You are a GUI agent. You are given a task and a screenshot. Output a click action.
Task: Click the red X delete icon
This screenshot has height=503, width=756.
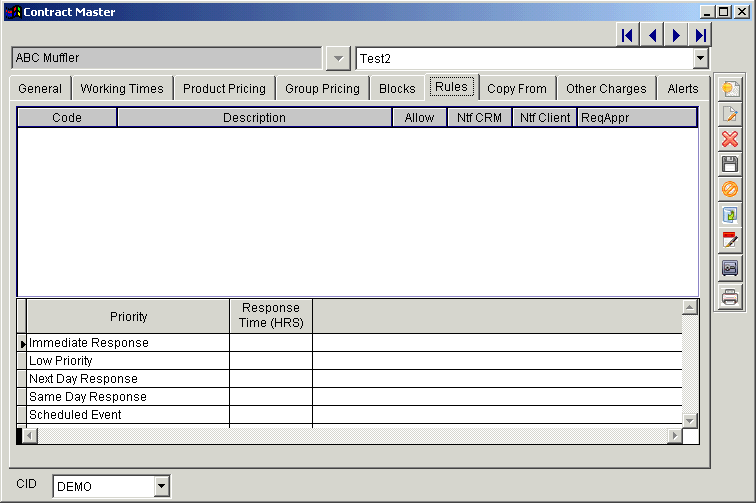pos(730,139)
